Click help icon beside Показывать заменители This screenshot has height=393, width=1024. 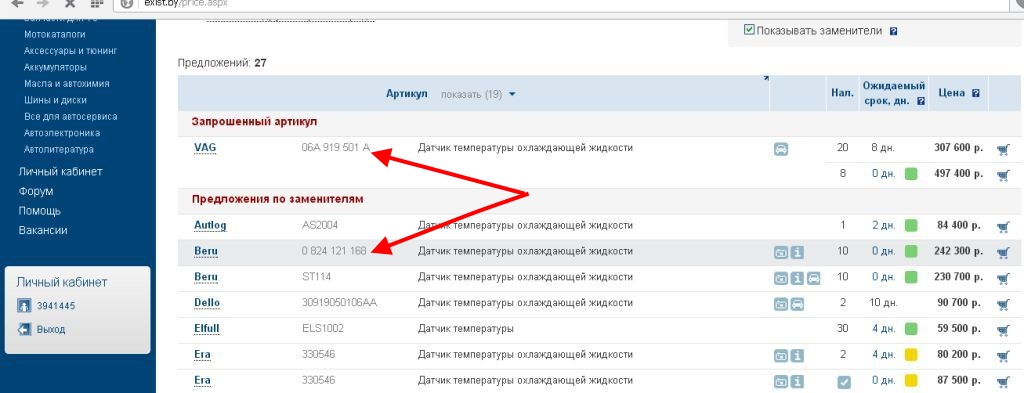[893, 31]
